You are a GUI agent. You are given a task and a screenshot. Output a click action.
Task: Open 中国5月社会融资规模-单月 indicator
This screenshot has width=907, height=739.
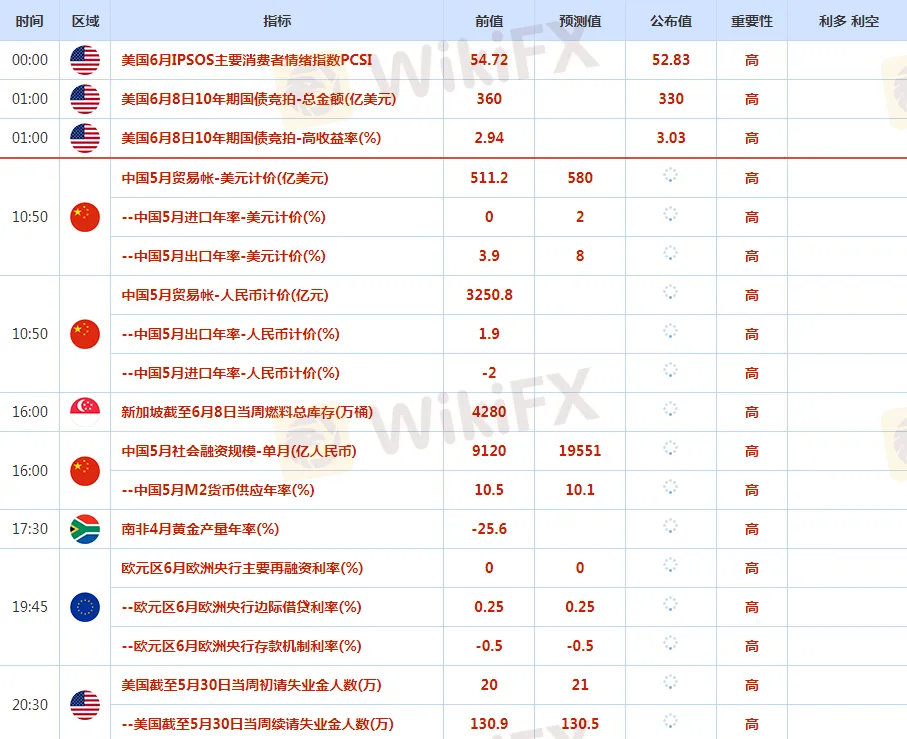tap(238, 451)
